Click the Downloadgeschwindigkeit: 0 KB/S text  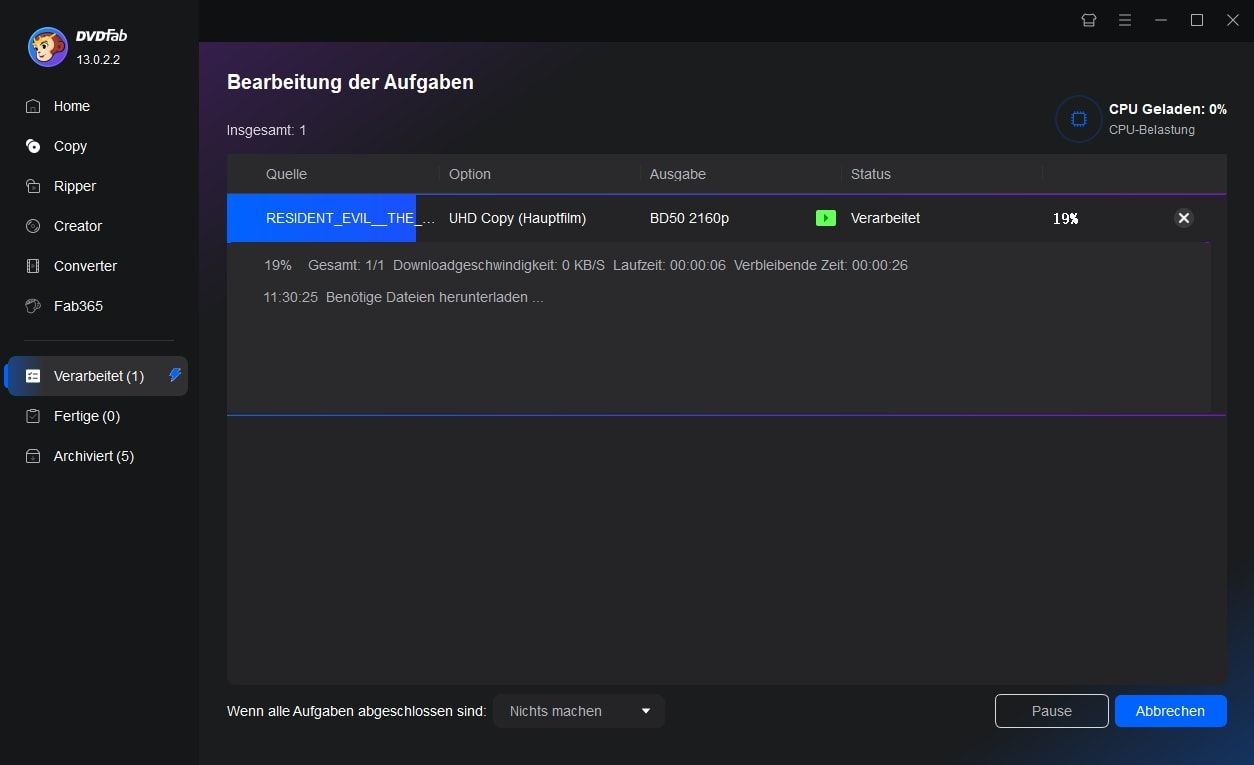tap(499, 266)
